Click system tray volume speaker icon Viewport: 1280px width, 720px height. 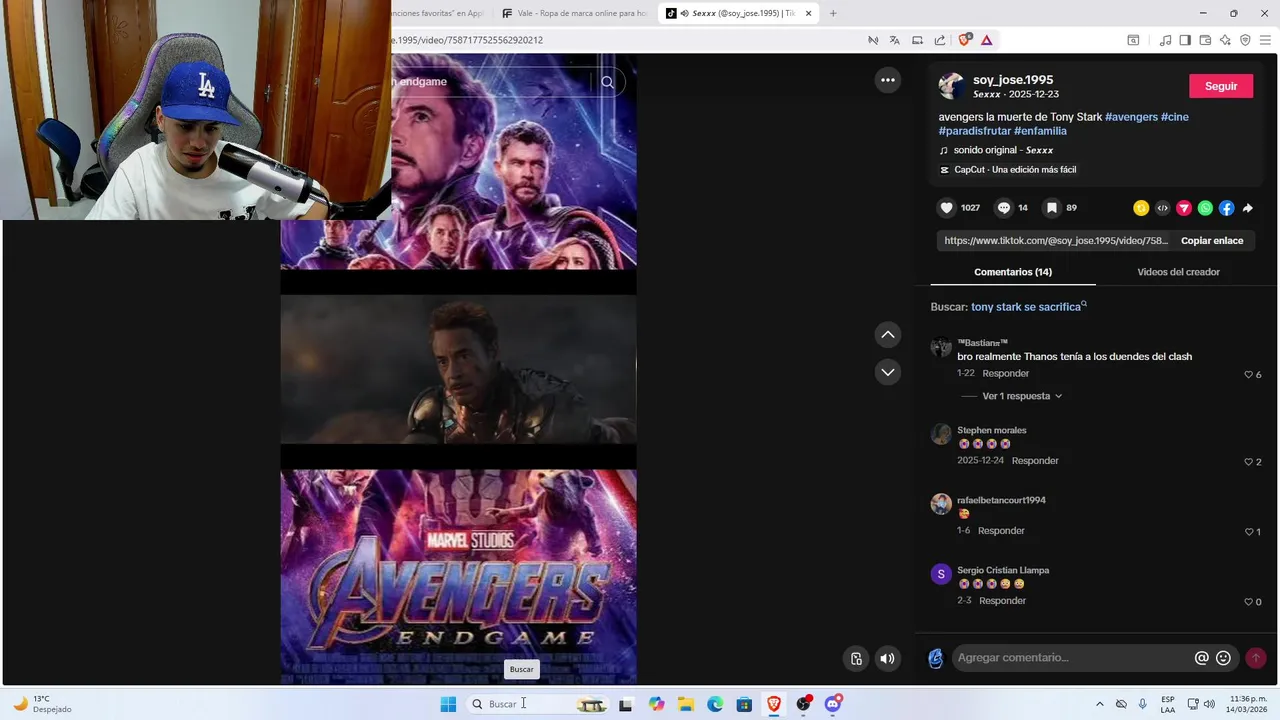coord(1209,704)
